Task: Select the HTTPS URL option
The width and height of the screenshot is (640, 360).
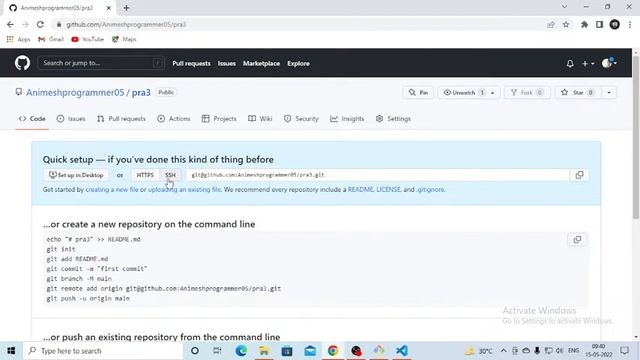Action: tap(145, 175)
